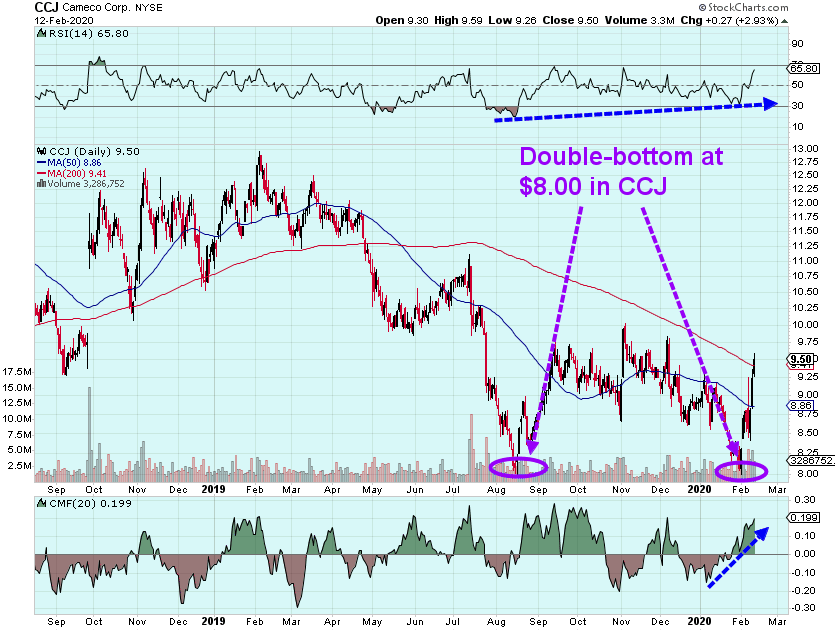Click the up triangle after the Chg value
Screen dimensions: 839x632
tap(784, 21)
